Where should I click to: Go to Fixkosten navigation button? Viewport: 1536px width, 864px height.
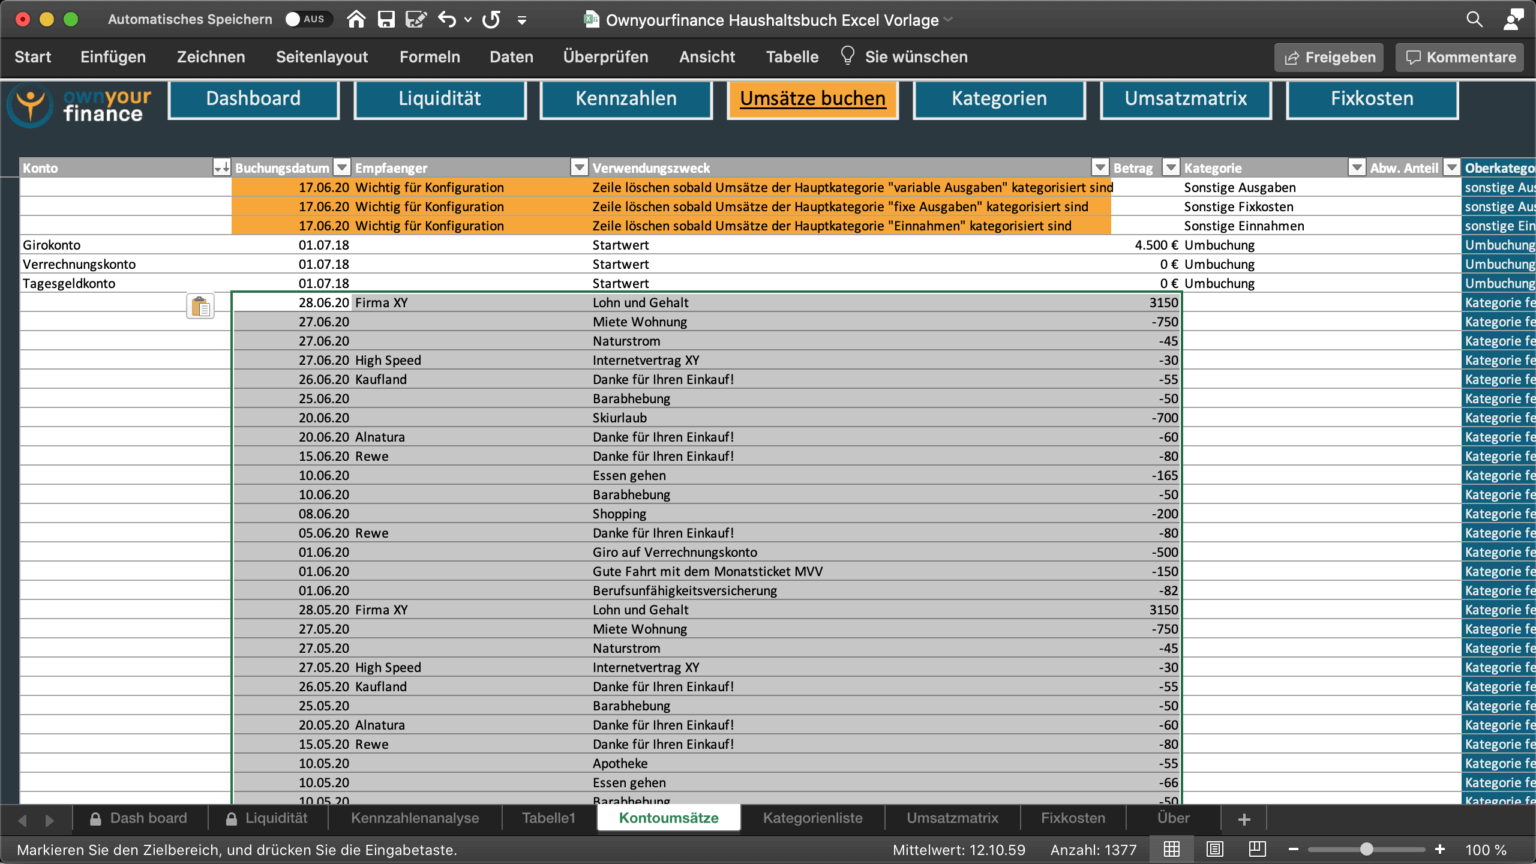tap(1372, 99)
